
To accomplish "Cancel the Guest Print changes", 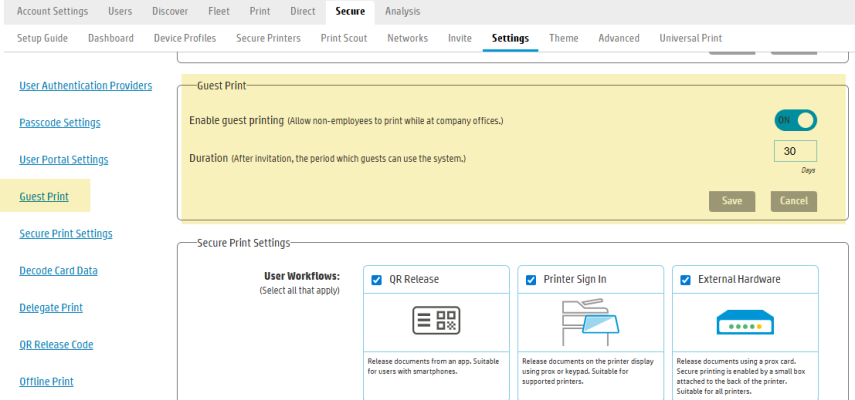I will [793, 201].
